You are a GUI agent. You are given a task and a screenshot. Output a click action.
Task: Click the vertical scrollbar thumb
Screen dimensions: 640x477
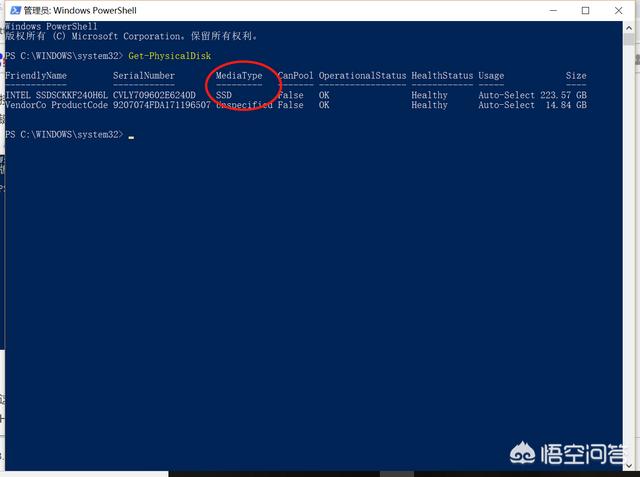click(629, 40)
